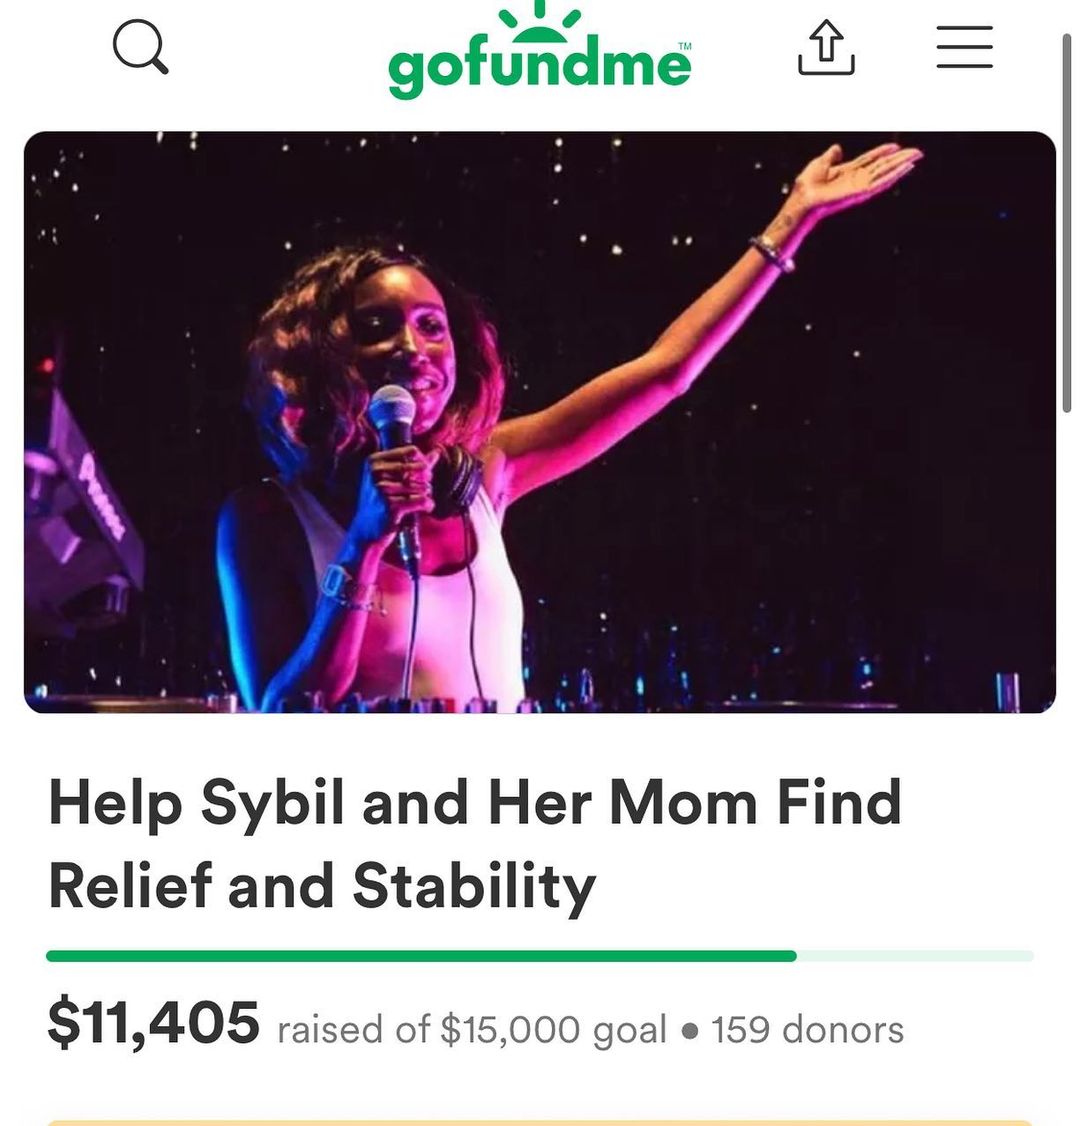The height and width of the screenshot is (1126, 1080).
Task: Select the "Help Sybil and Her Mom Find" heading
Action: tap(475, 803)
